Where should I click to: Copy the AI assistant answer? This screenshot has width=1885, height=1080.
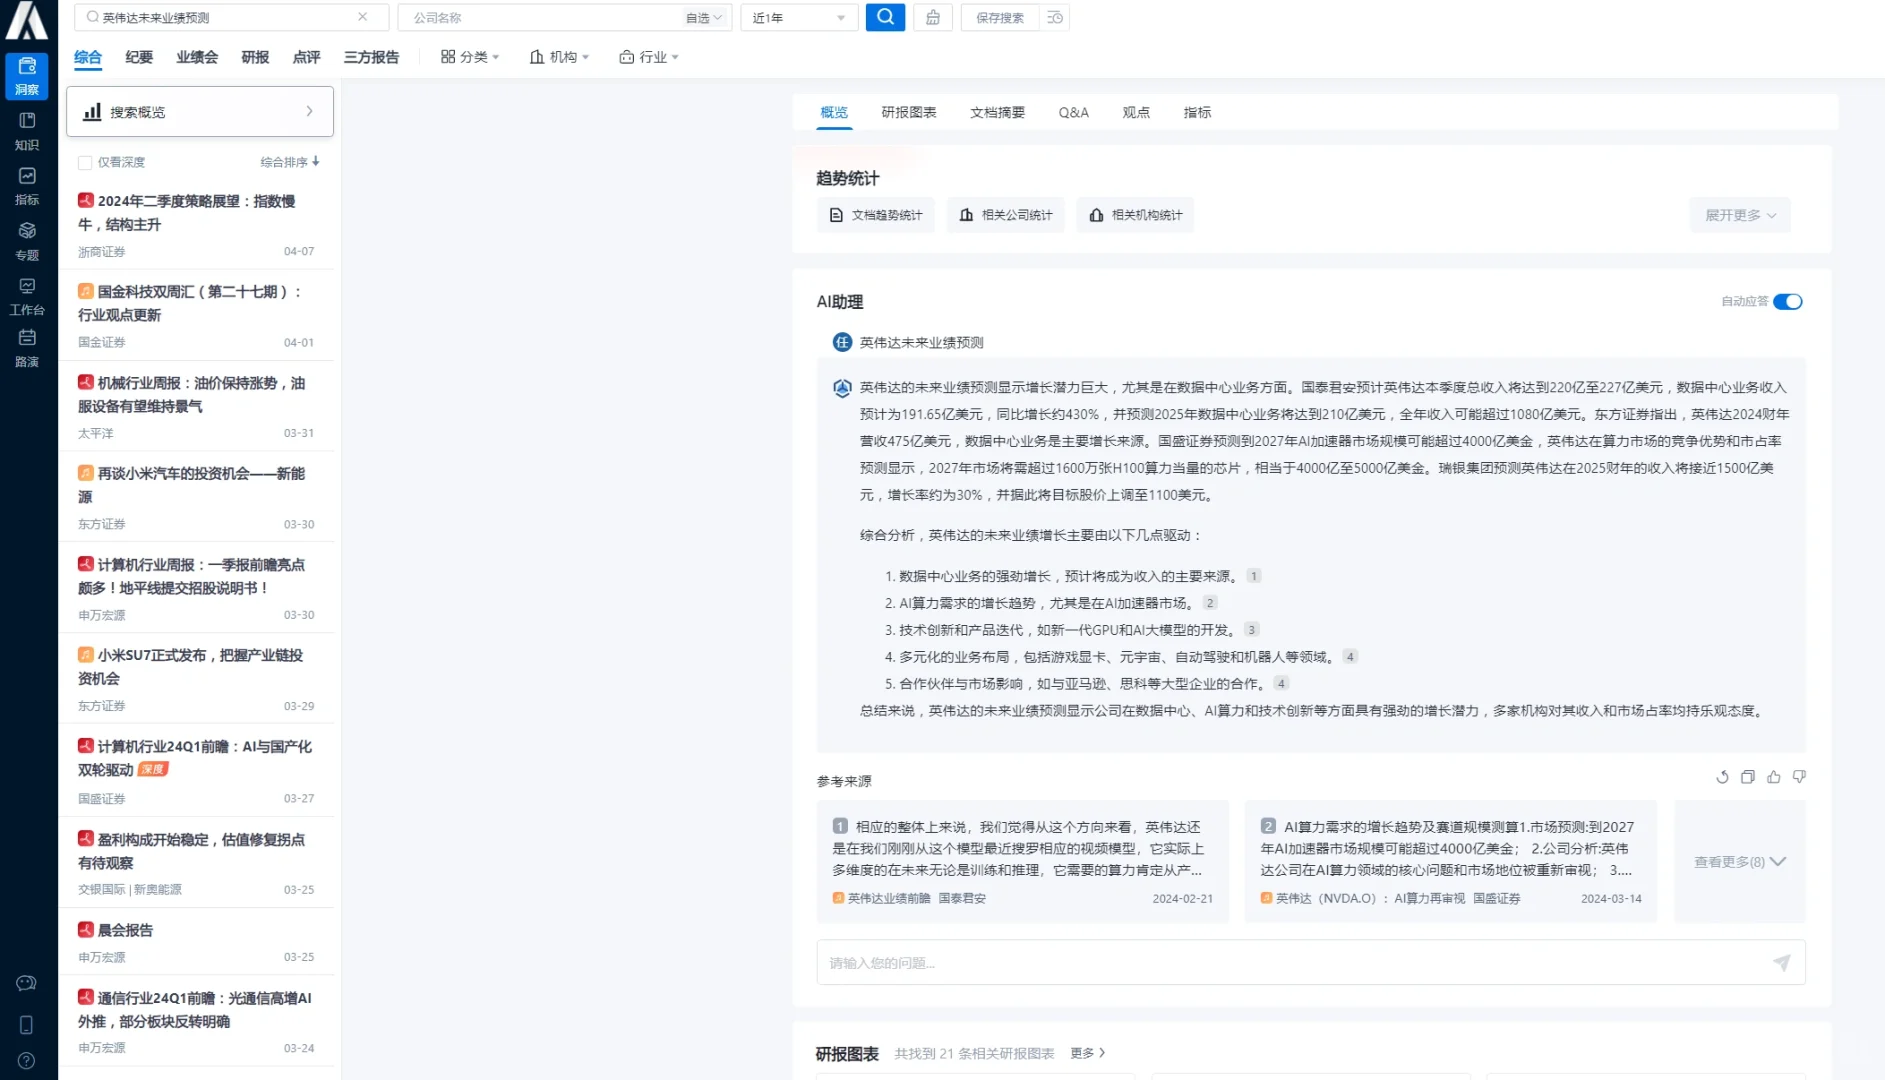[1748, 777]
